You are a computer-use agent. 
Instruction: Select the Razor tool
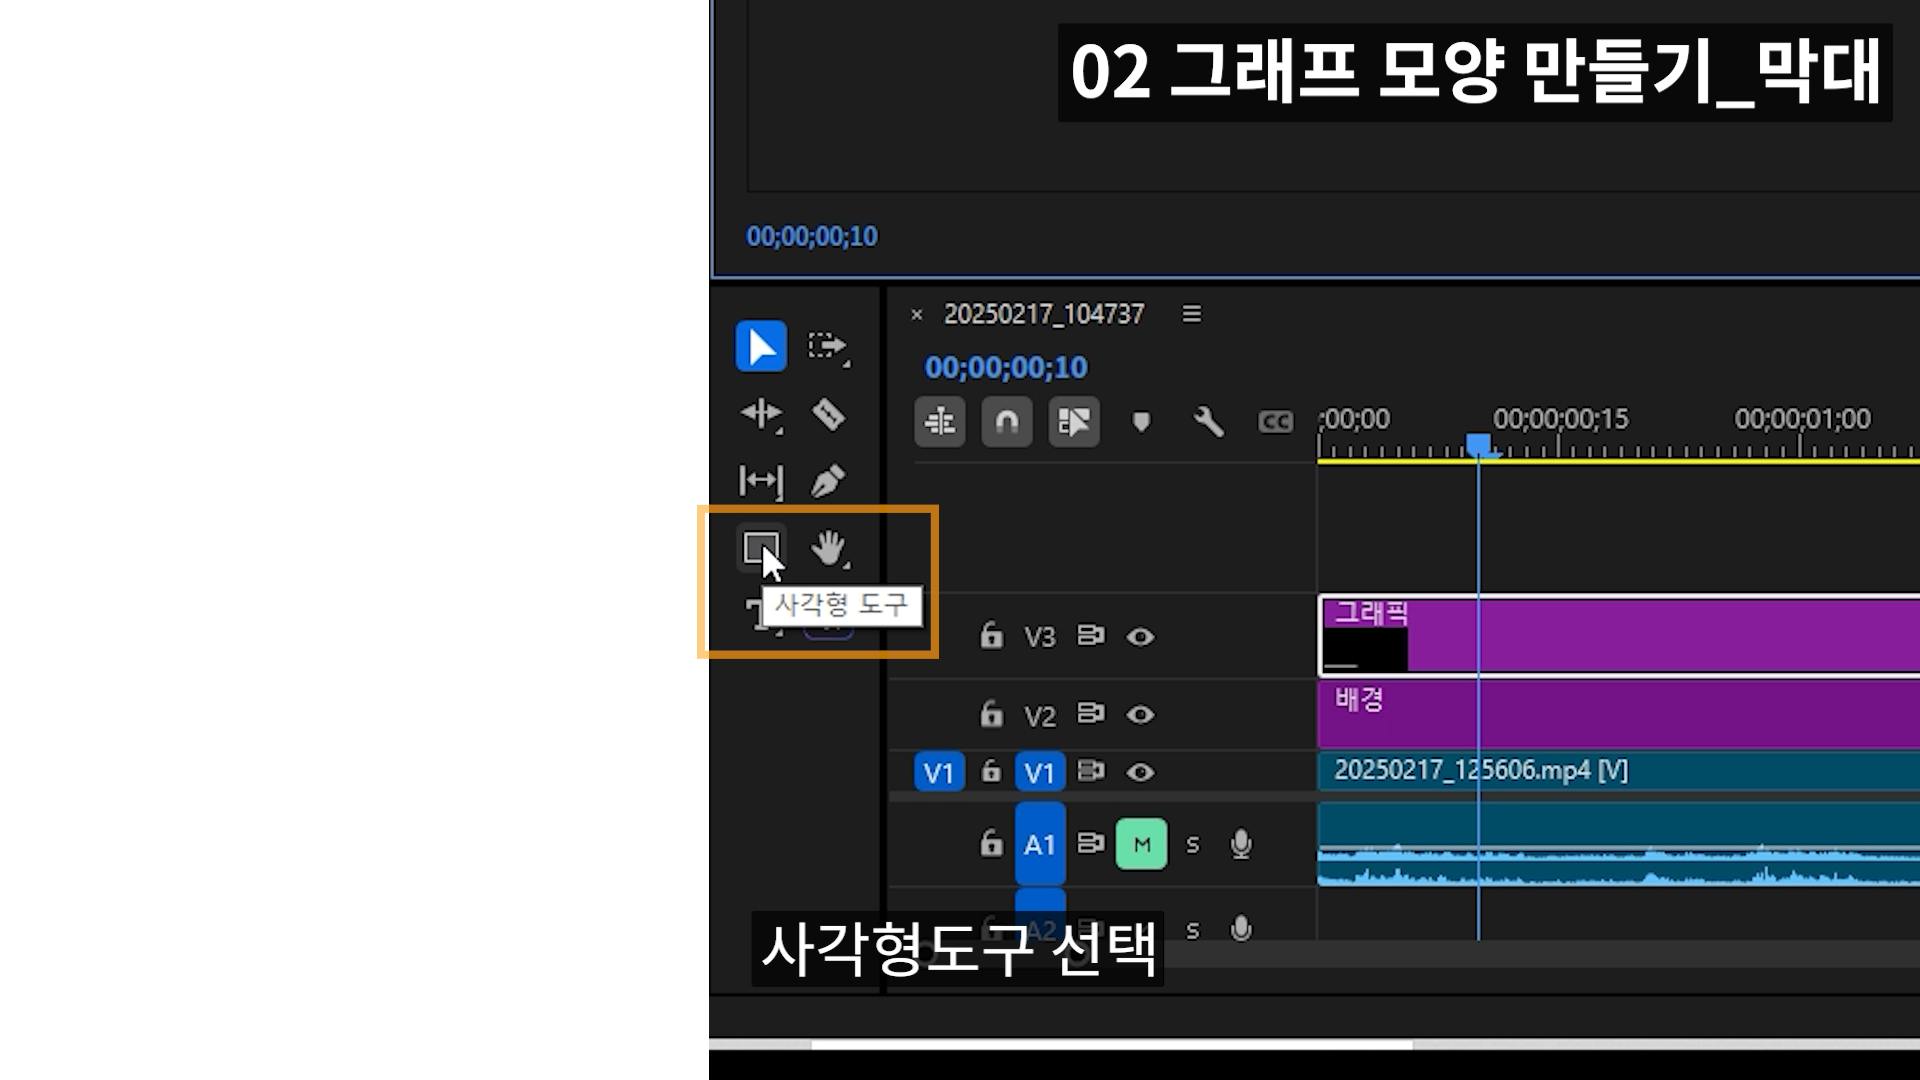[828, 414]
